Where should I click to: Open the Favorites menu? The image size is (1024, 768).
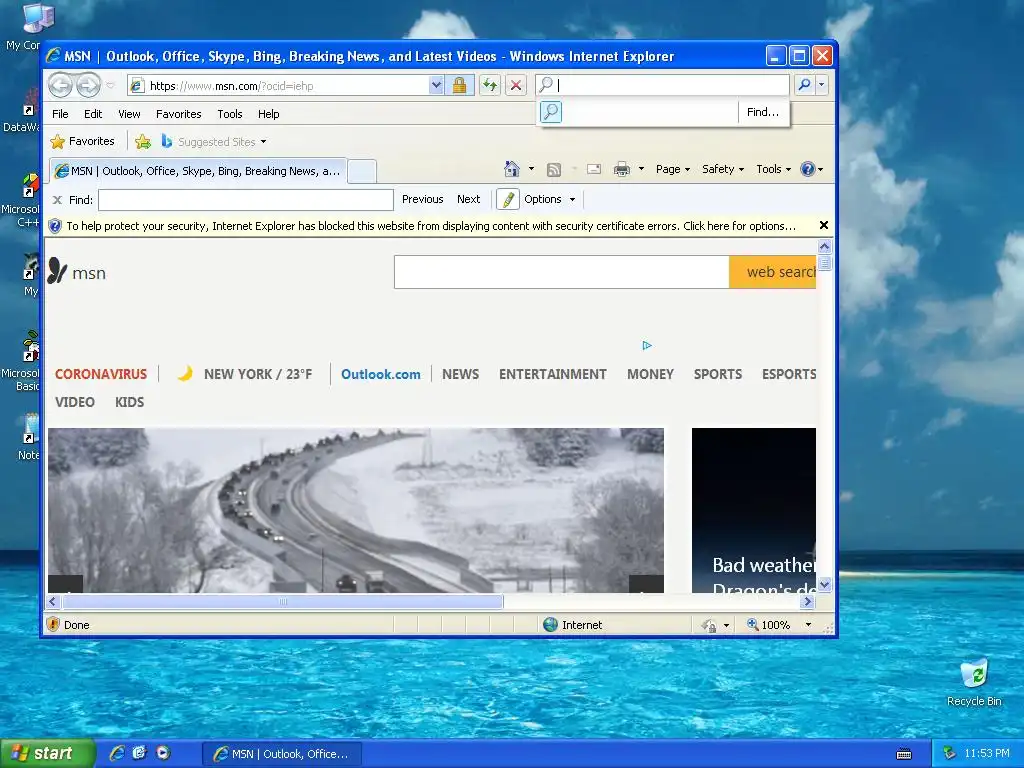click(x=178, y=114)
